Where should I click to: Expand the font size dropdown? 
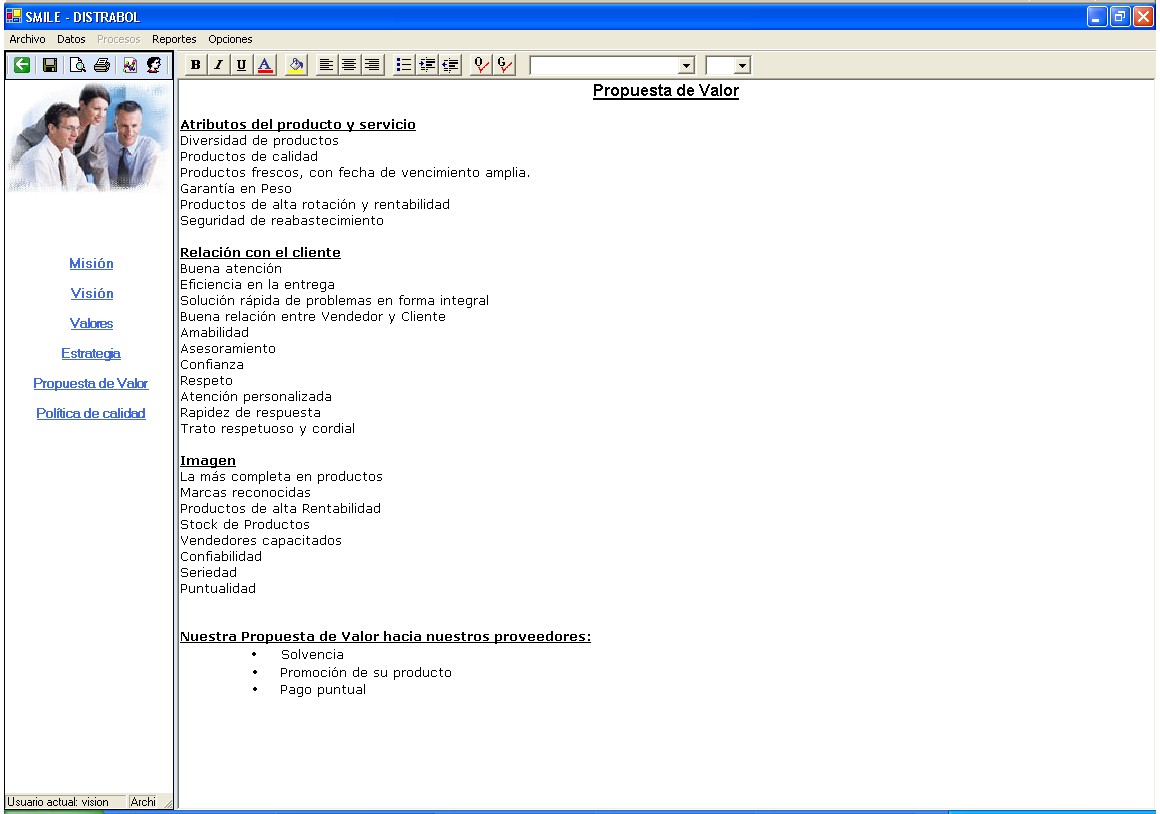[742, 65]
